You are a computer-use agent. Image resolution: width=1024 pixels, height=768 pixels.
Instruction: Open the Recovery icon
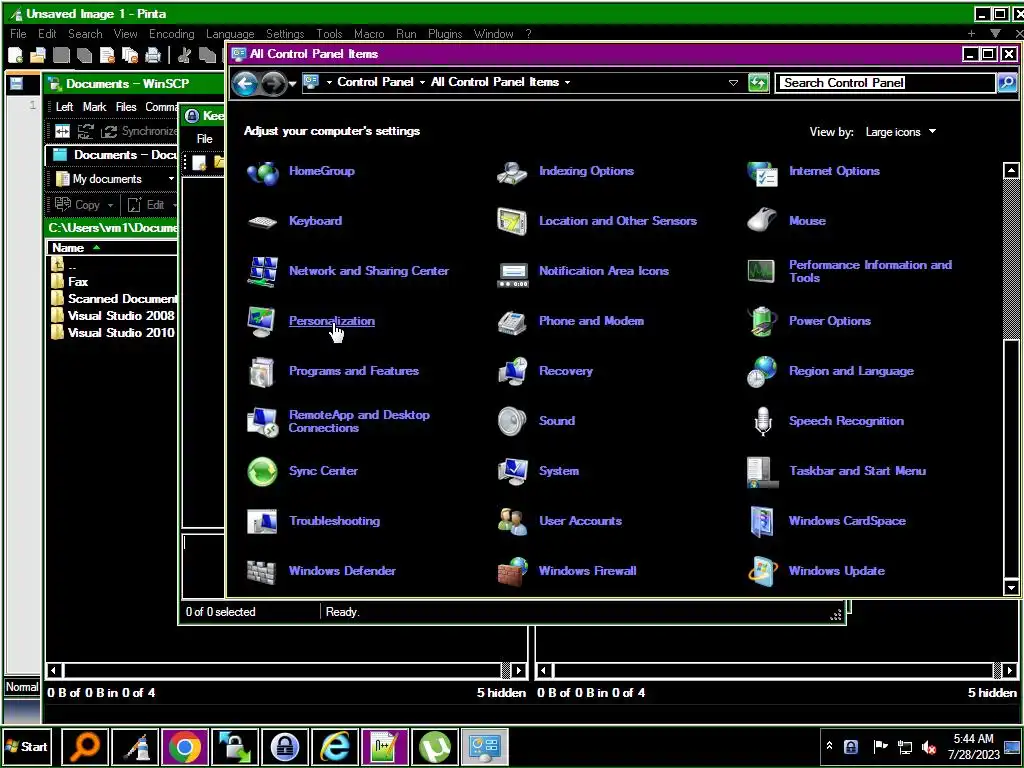coord(513,371)
